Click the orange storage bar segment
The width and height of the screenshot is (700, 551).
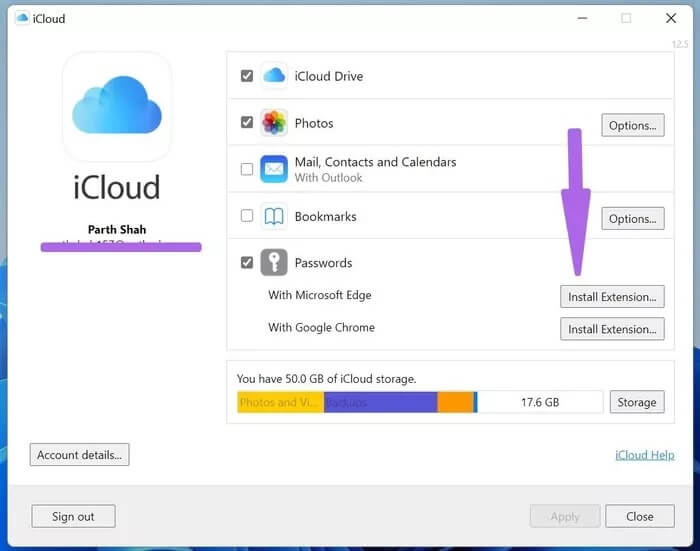(455, 402)
